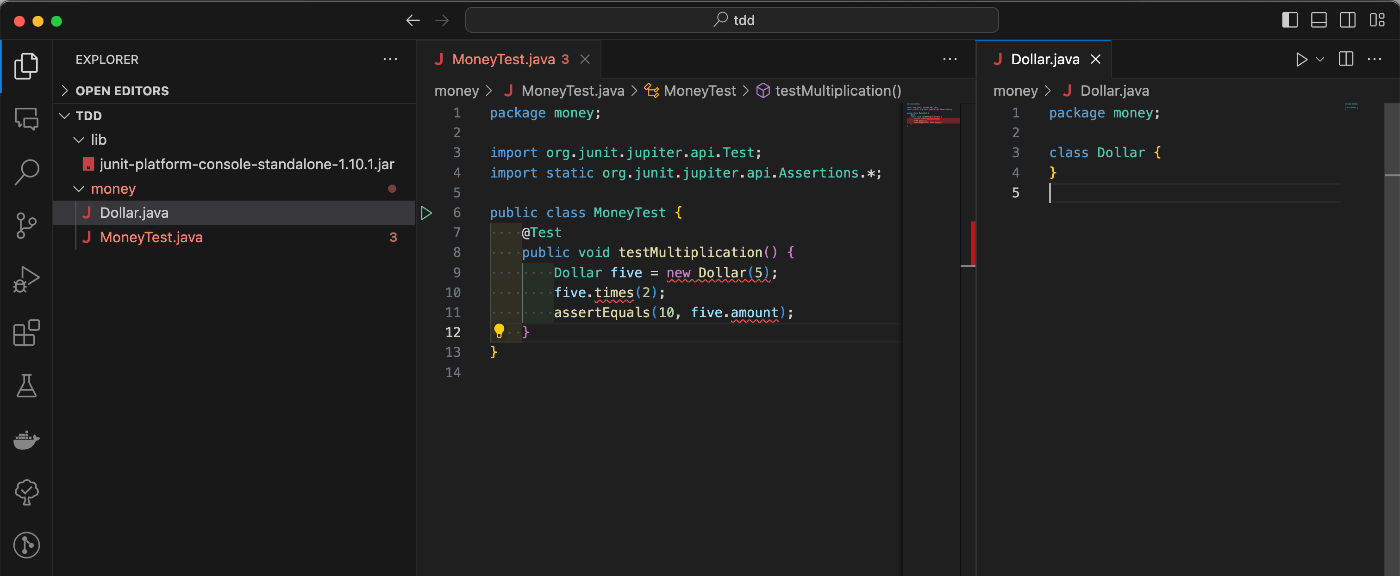The image size is (1400, 576).
Task: Open the Explorer view in activity bar
Action: 27,67
